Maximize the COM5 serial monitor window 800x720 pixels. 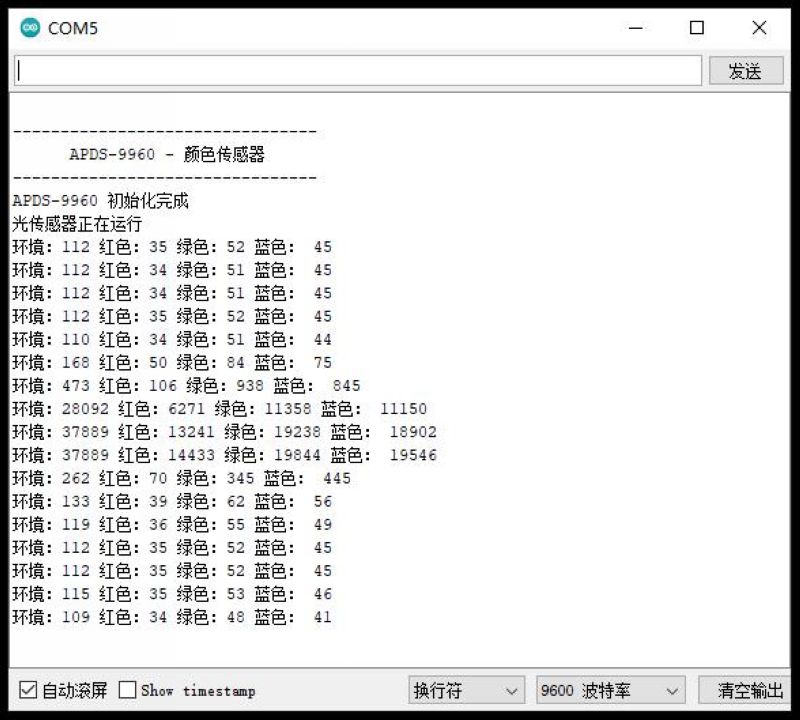pos(697,28)
